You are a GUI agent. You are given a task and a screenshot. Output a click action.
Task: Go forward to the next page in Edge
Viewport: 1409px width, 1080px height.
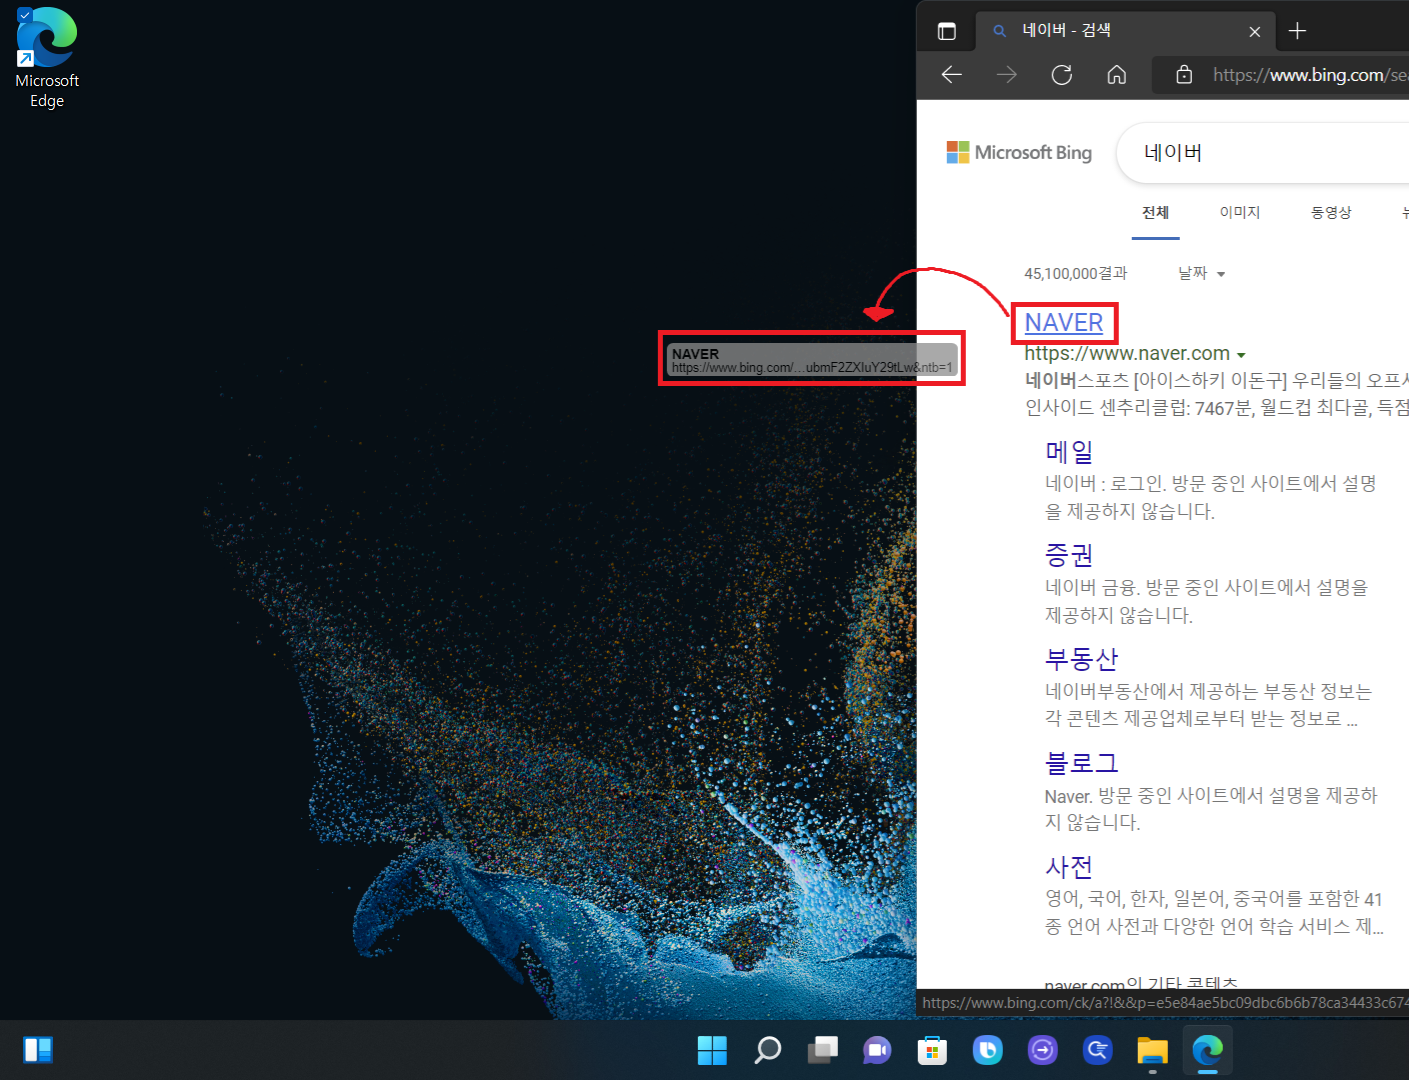(x=1007, y=74)
